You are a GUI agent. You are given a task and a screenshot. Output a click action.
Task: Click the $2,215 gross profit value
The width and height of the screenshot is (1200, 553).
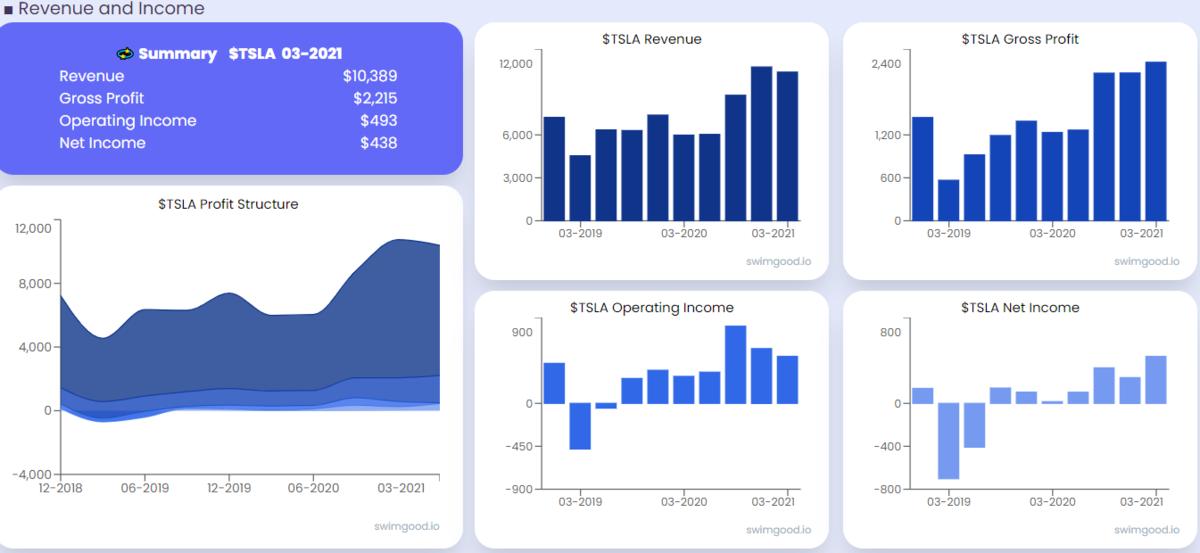[x=375, y=98]
